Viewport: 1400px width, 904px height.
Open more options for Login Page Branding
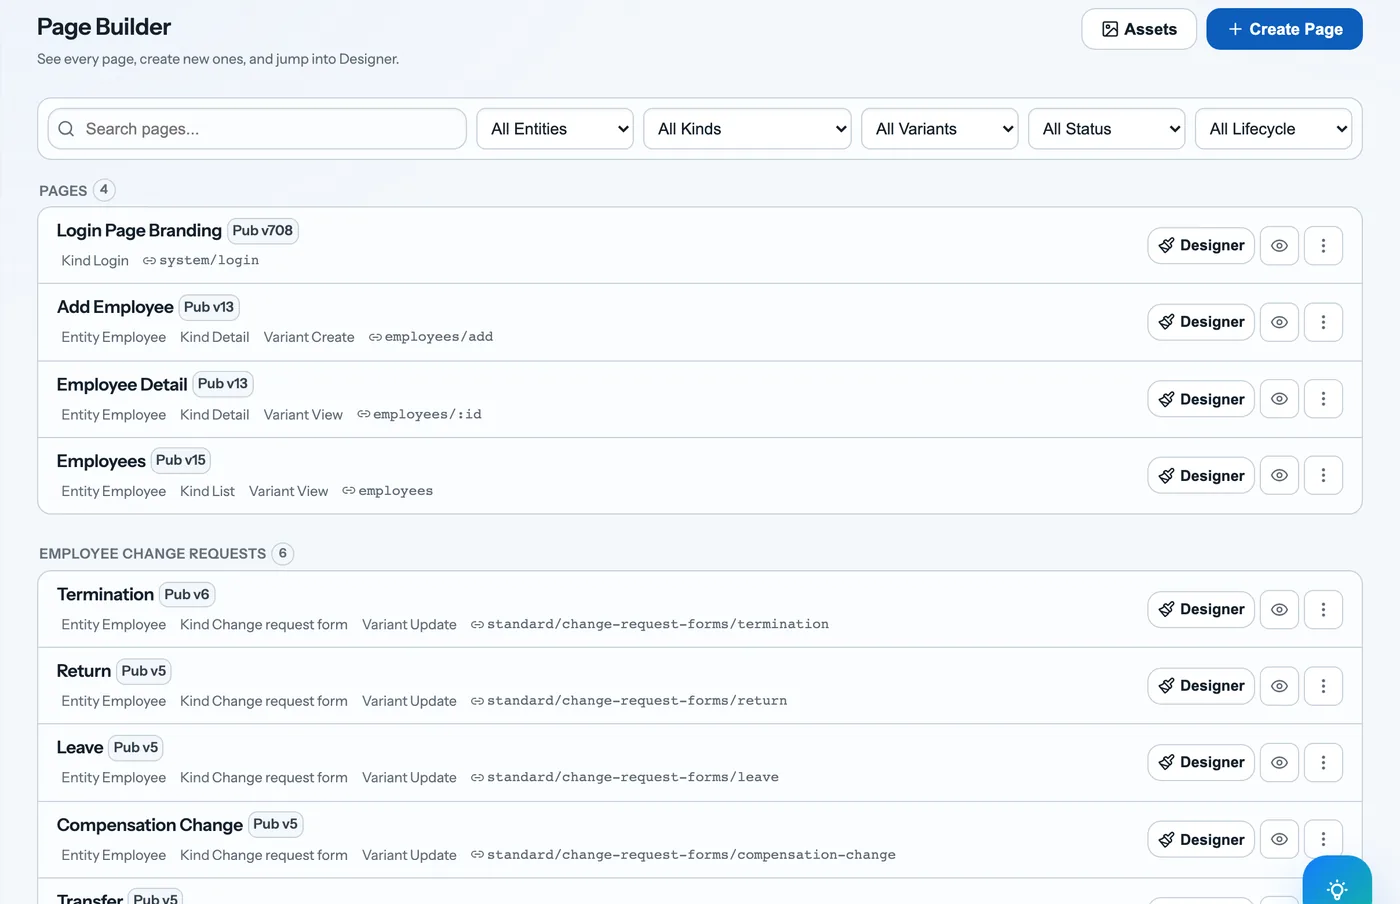1323,246
